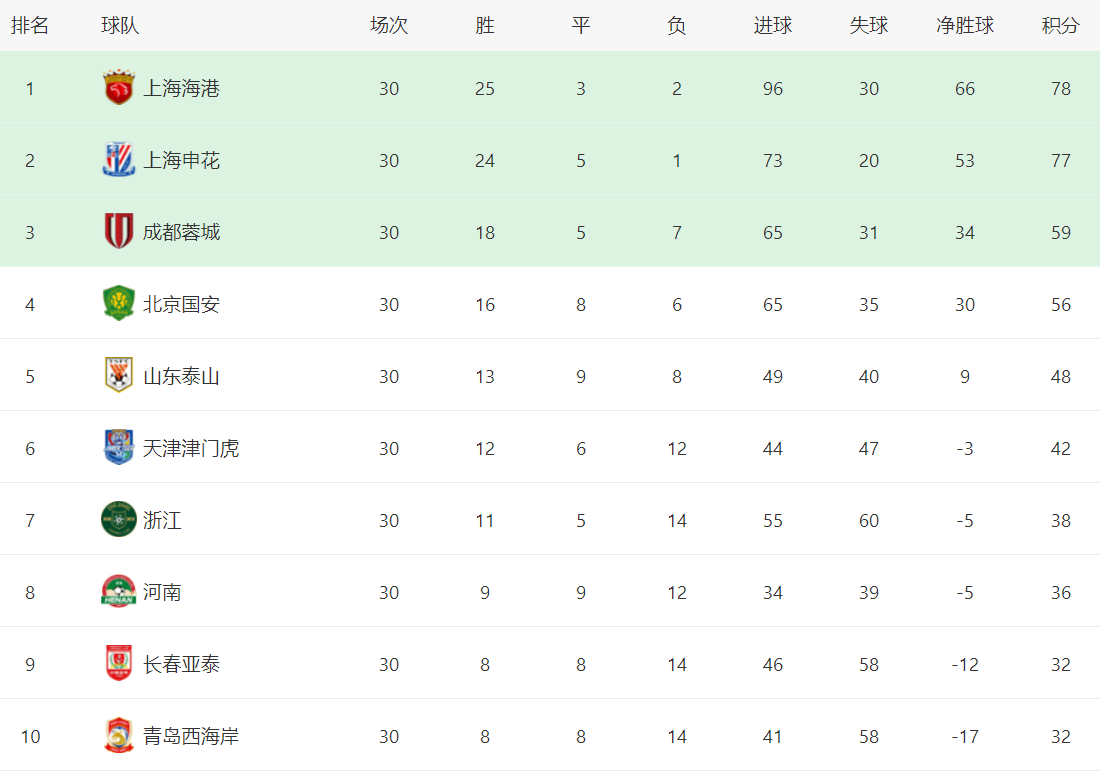The width and height of the screenshot is (1100, 774).
Task: Click the 胜 wins column header
Action: point(485,26)
